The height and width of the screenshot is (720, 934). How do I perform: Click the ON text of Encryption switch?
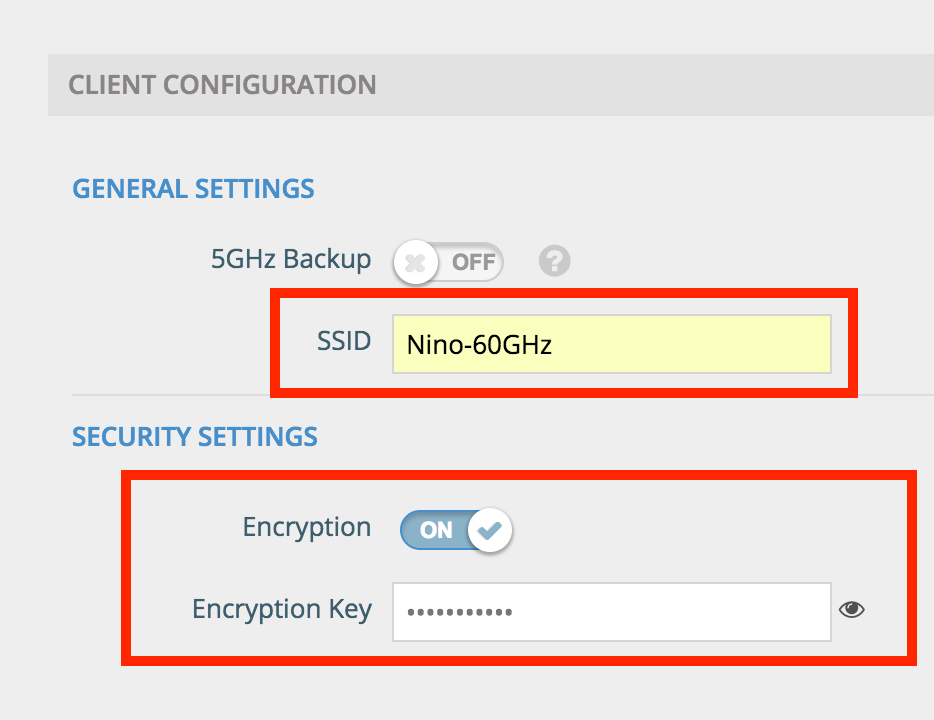436,530
